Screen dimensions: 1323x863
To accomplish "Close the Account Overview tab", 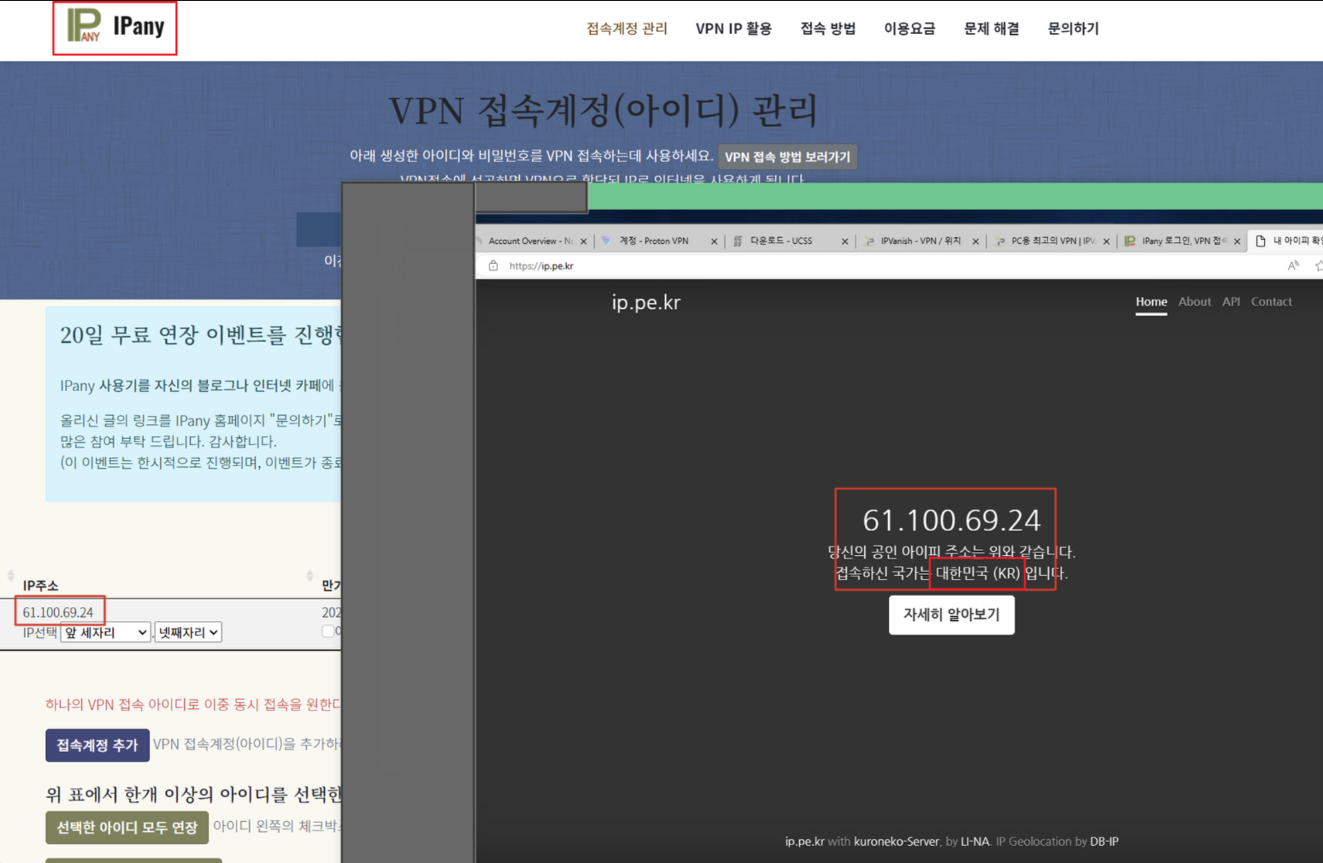I will (584, 242).
